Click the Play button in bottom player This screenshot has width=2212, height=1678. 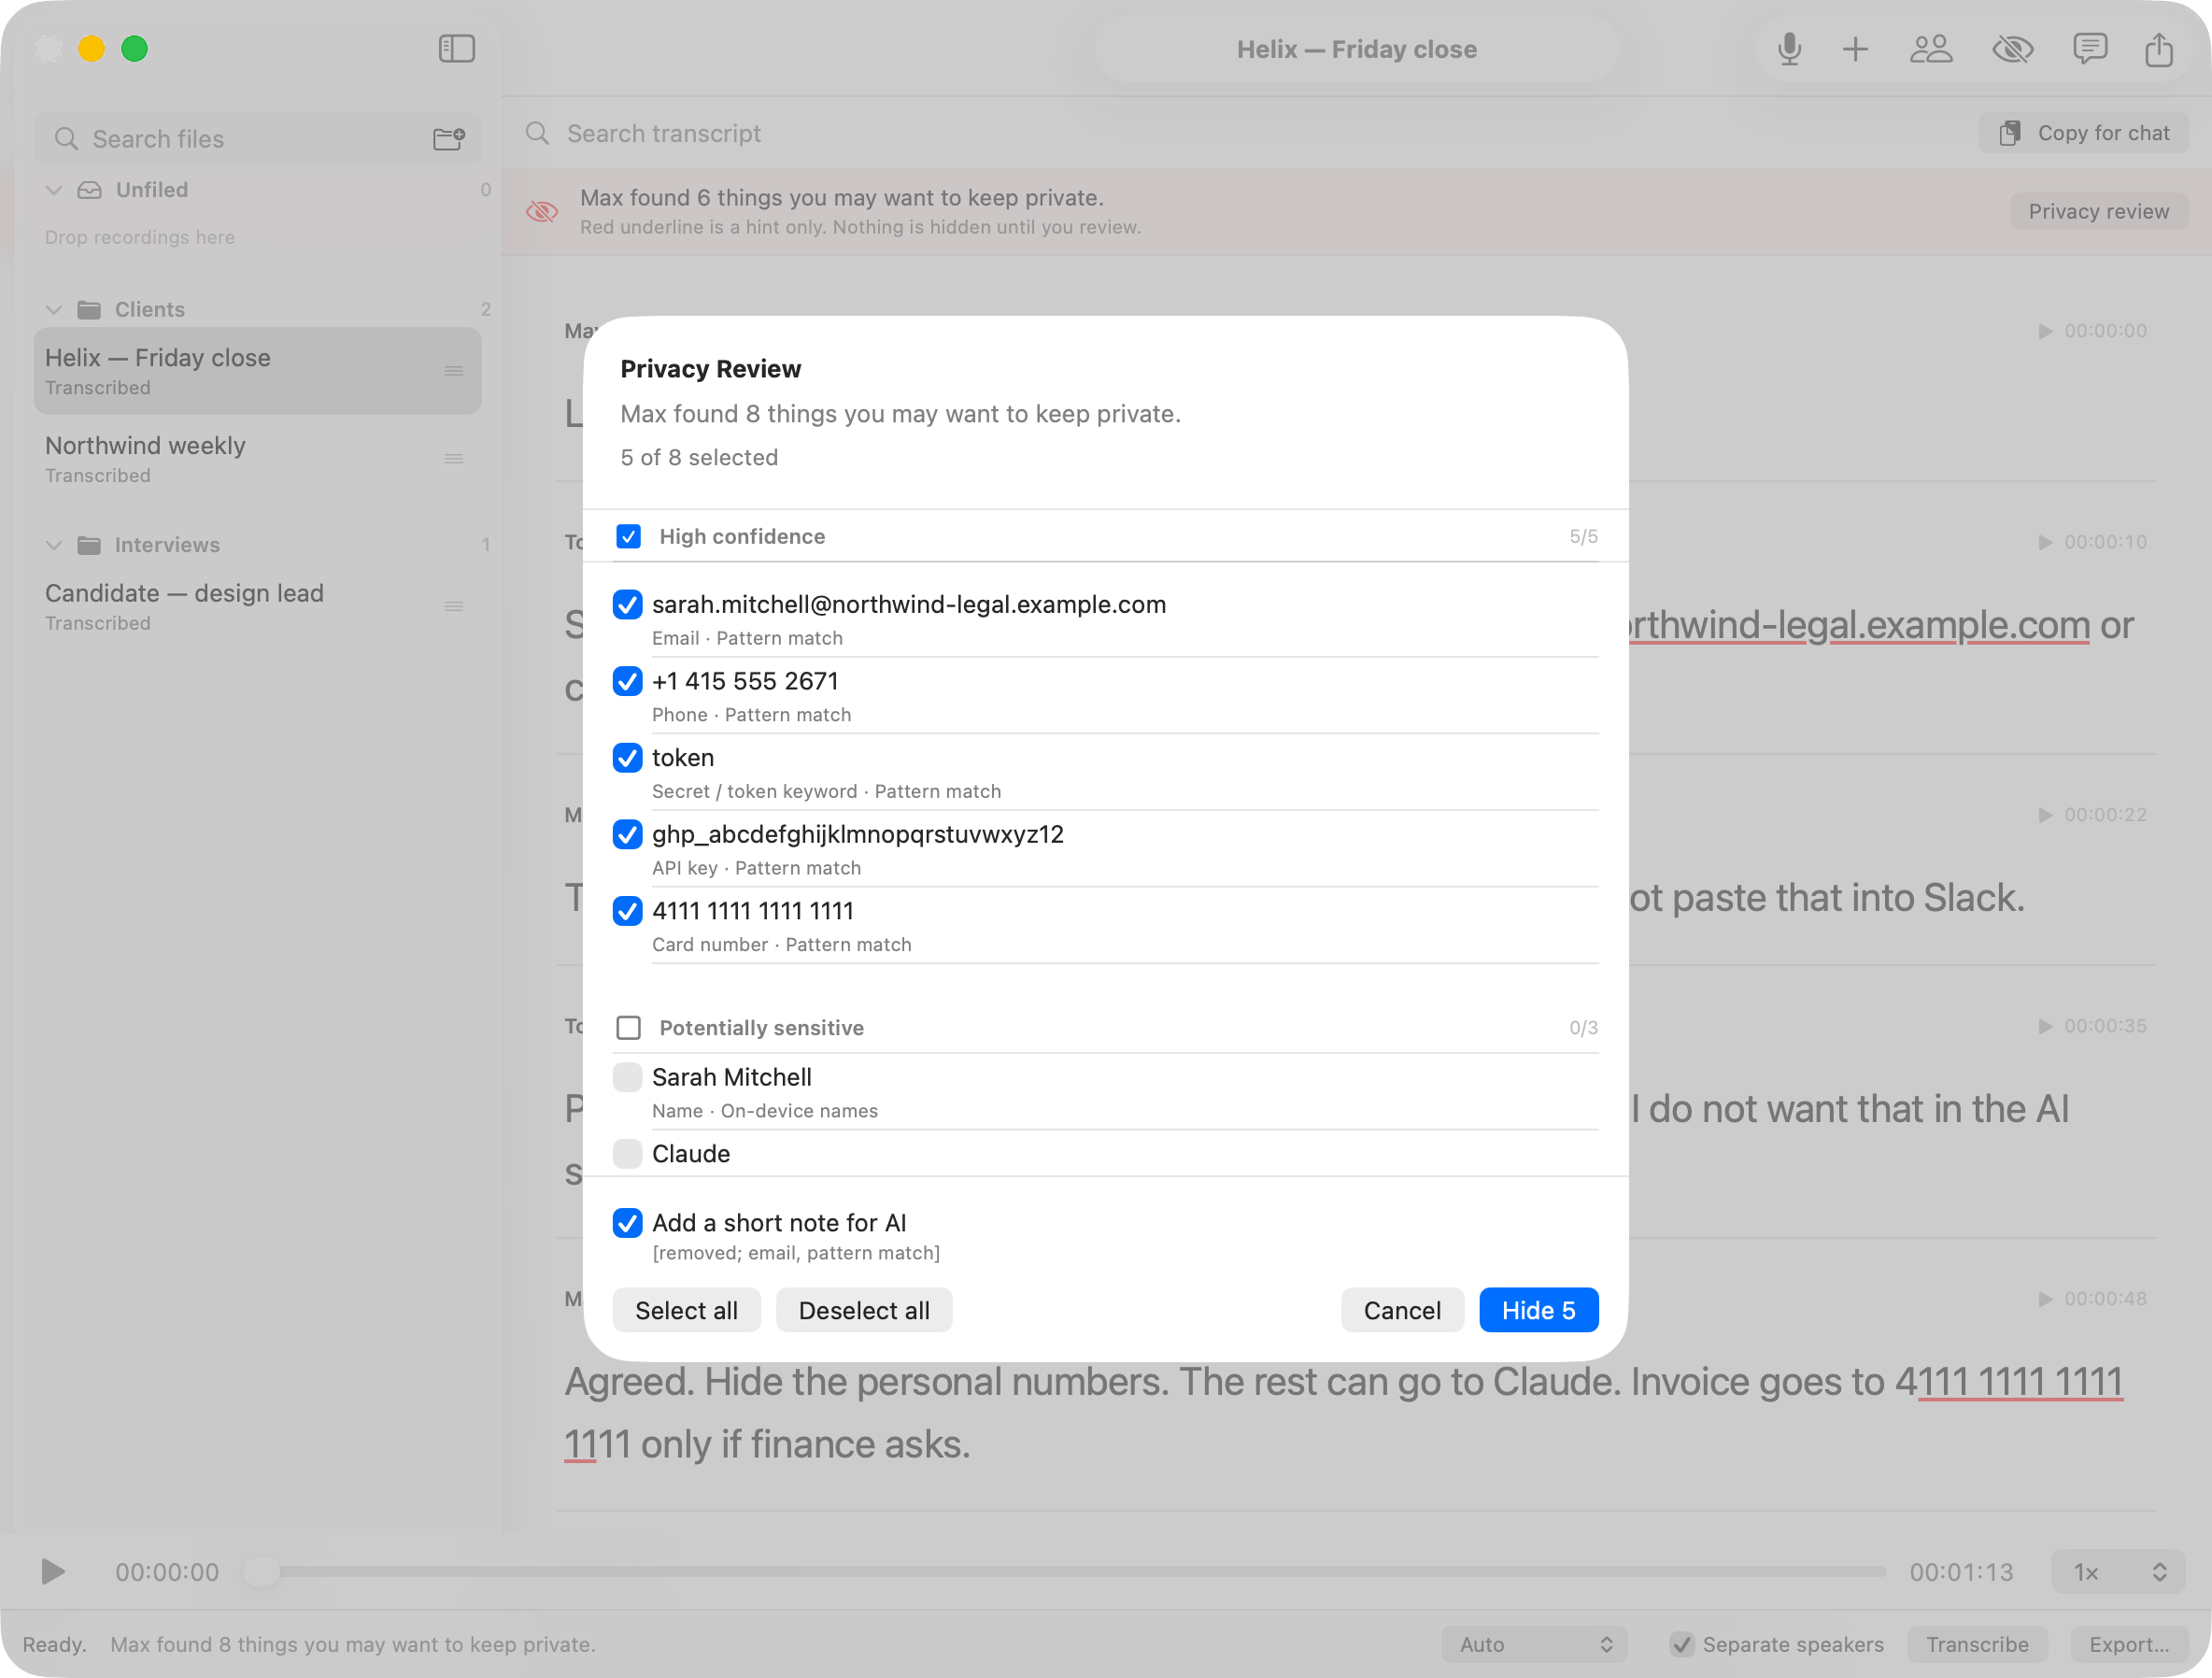point(53,1572)
